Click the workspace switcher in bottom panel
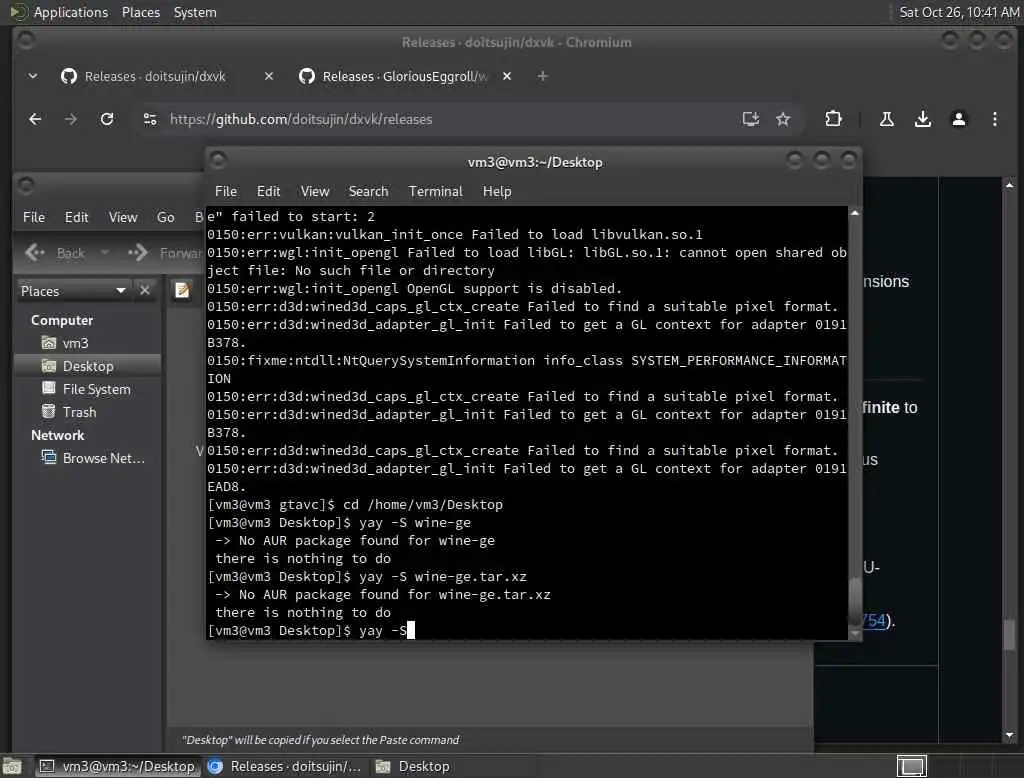The width and height of the screenshot is (1024, 778). 912,766
